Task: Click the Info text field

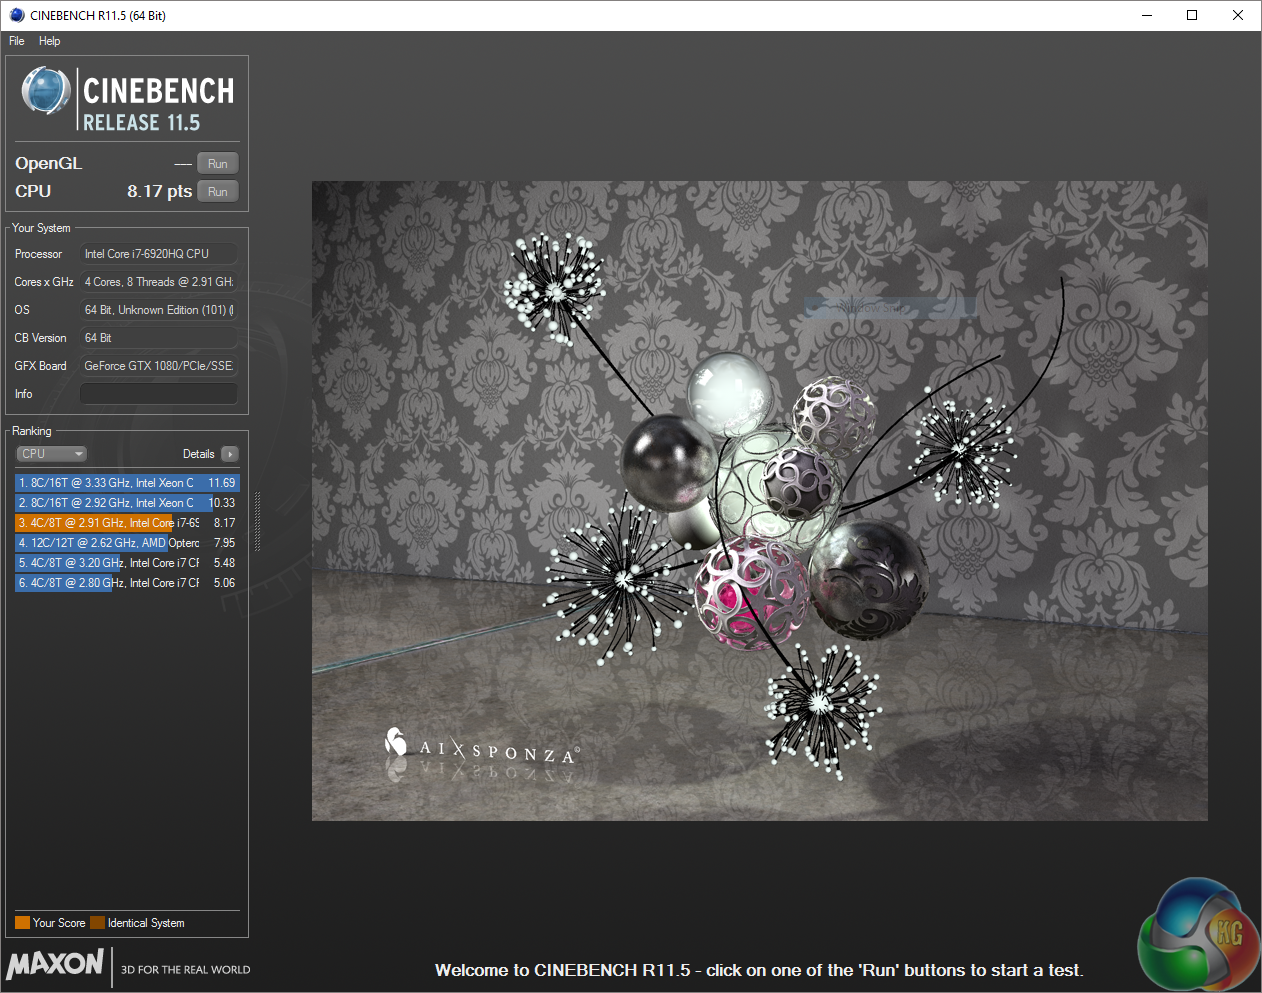Action: (158, 394)
